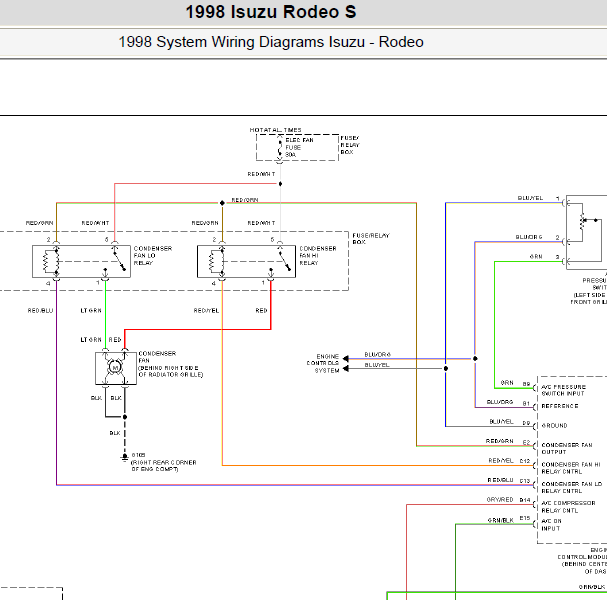607x600 pixels.
Task: Click the 1998 Isuzu Rodeo S title
Action: tap(271, 12)
